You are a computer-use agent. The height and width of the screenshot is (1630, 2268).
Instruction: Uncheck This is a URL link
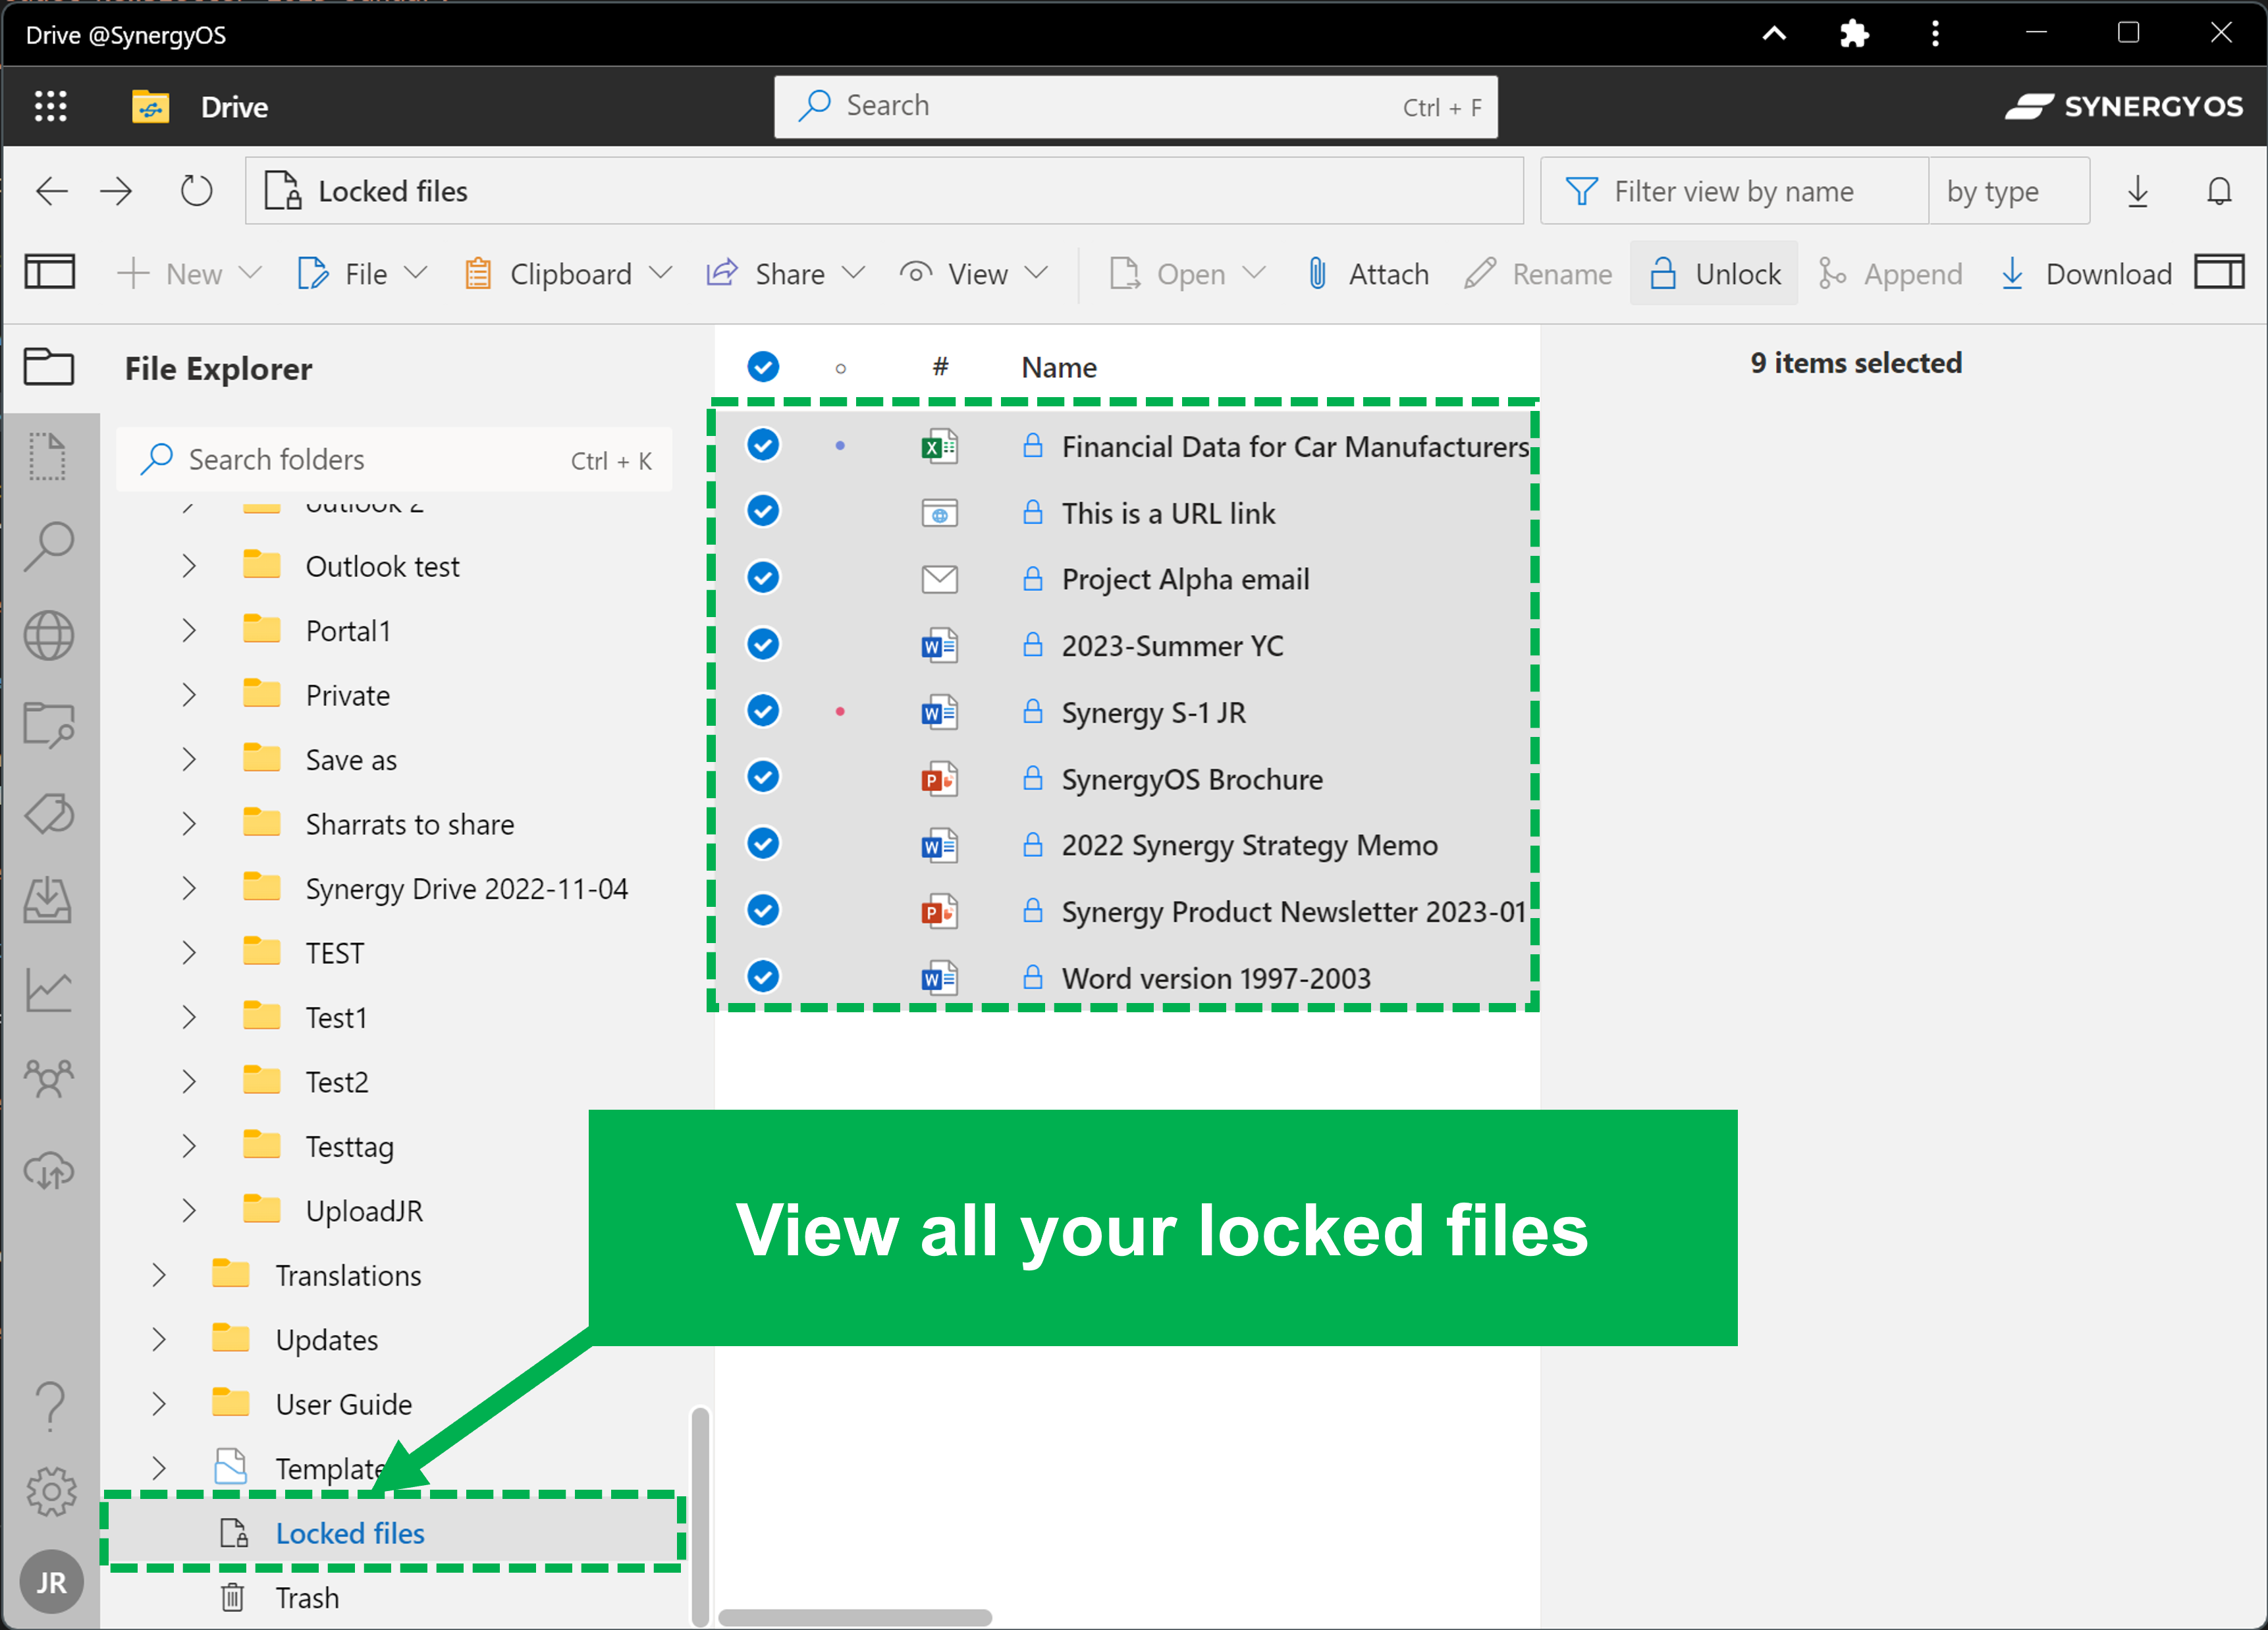coord(763,511)
